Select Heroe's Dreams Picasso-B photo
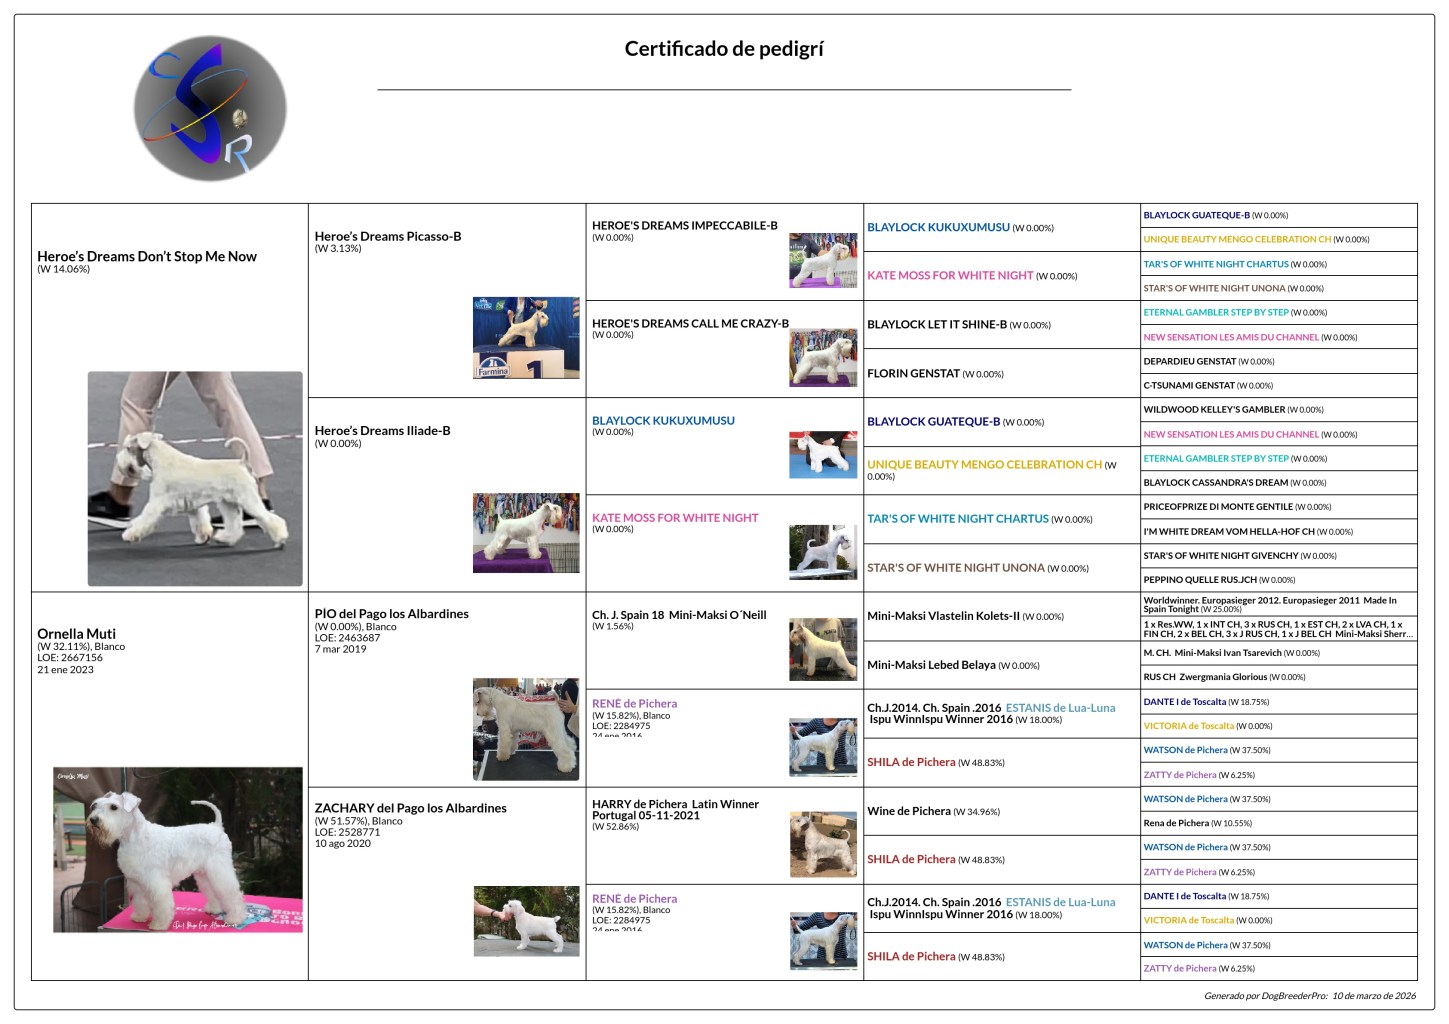Image resolution: width=1449 pixels, height=1024 pixels. tap(526, 337)
